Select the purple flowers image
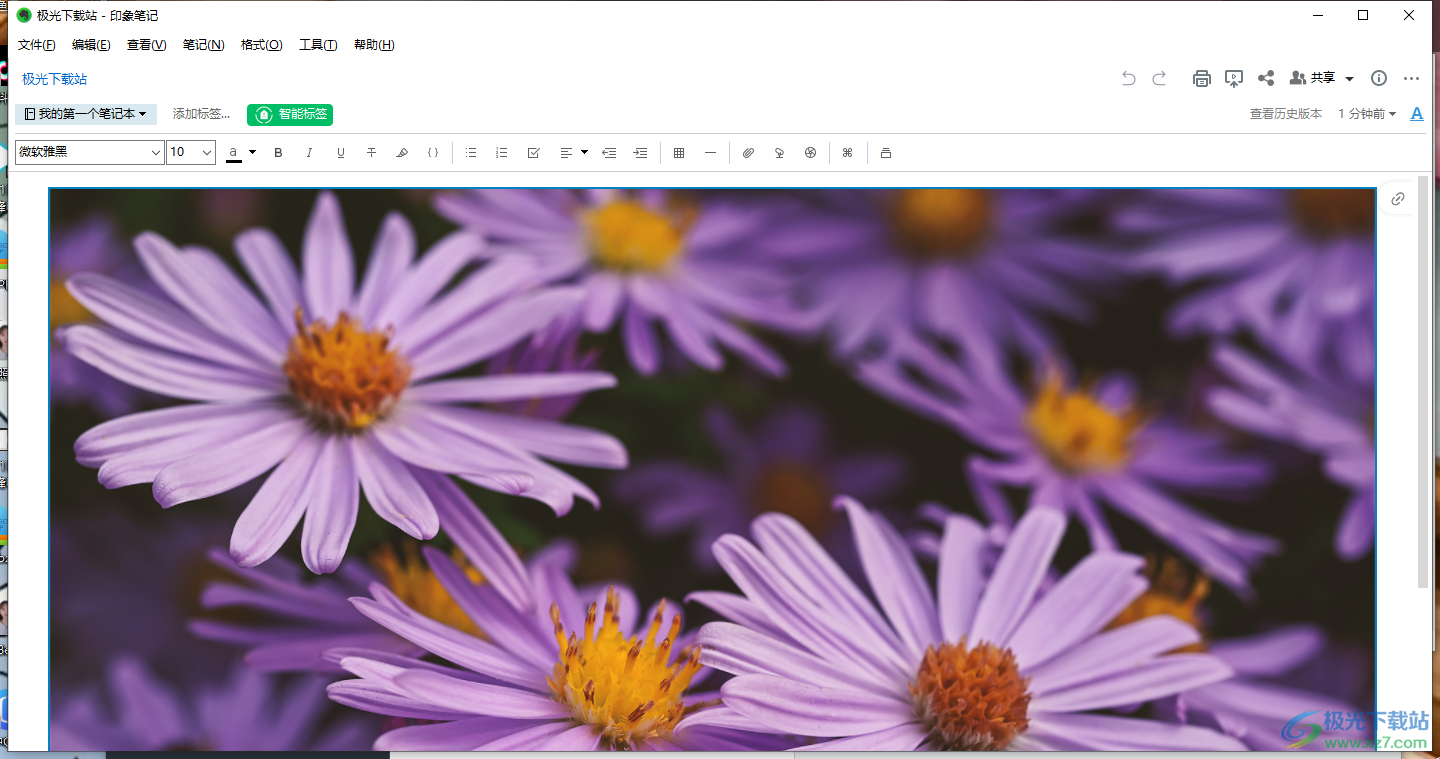The height and width of the screenshot is (759, 1440). tap(712, 469)
